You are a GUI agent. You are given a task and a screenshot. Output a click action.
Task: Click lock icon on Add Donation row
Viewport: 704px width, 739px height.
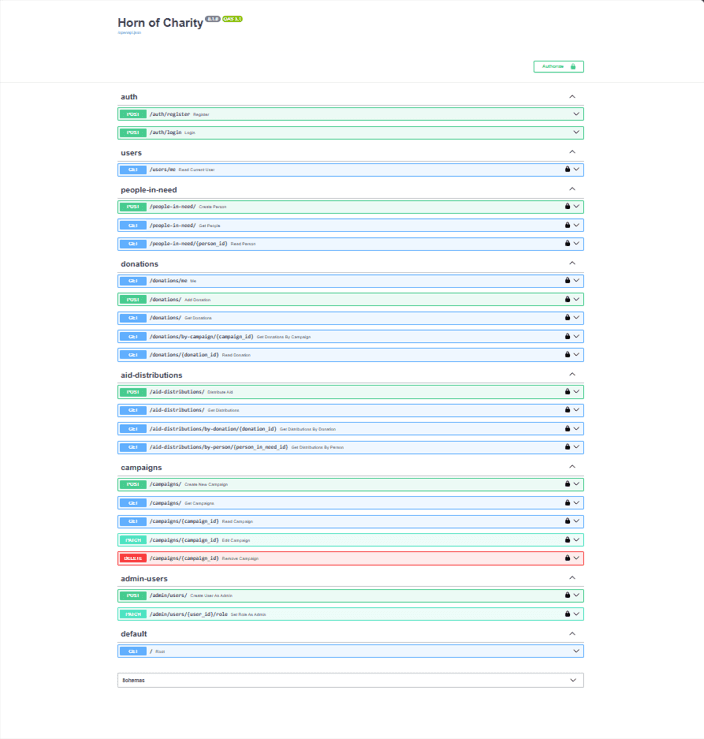[567, 299]
